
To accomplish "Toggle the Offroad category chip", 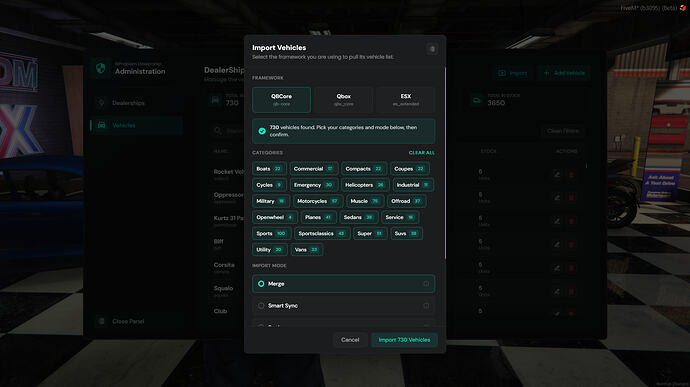I will point(406,201).
